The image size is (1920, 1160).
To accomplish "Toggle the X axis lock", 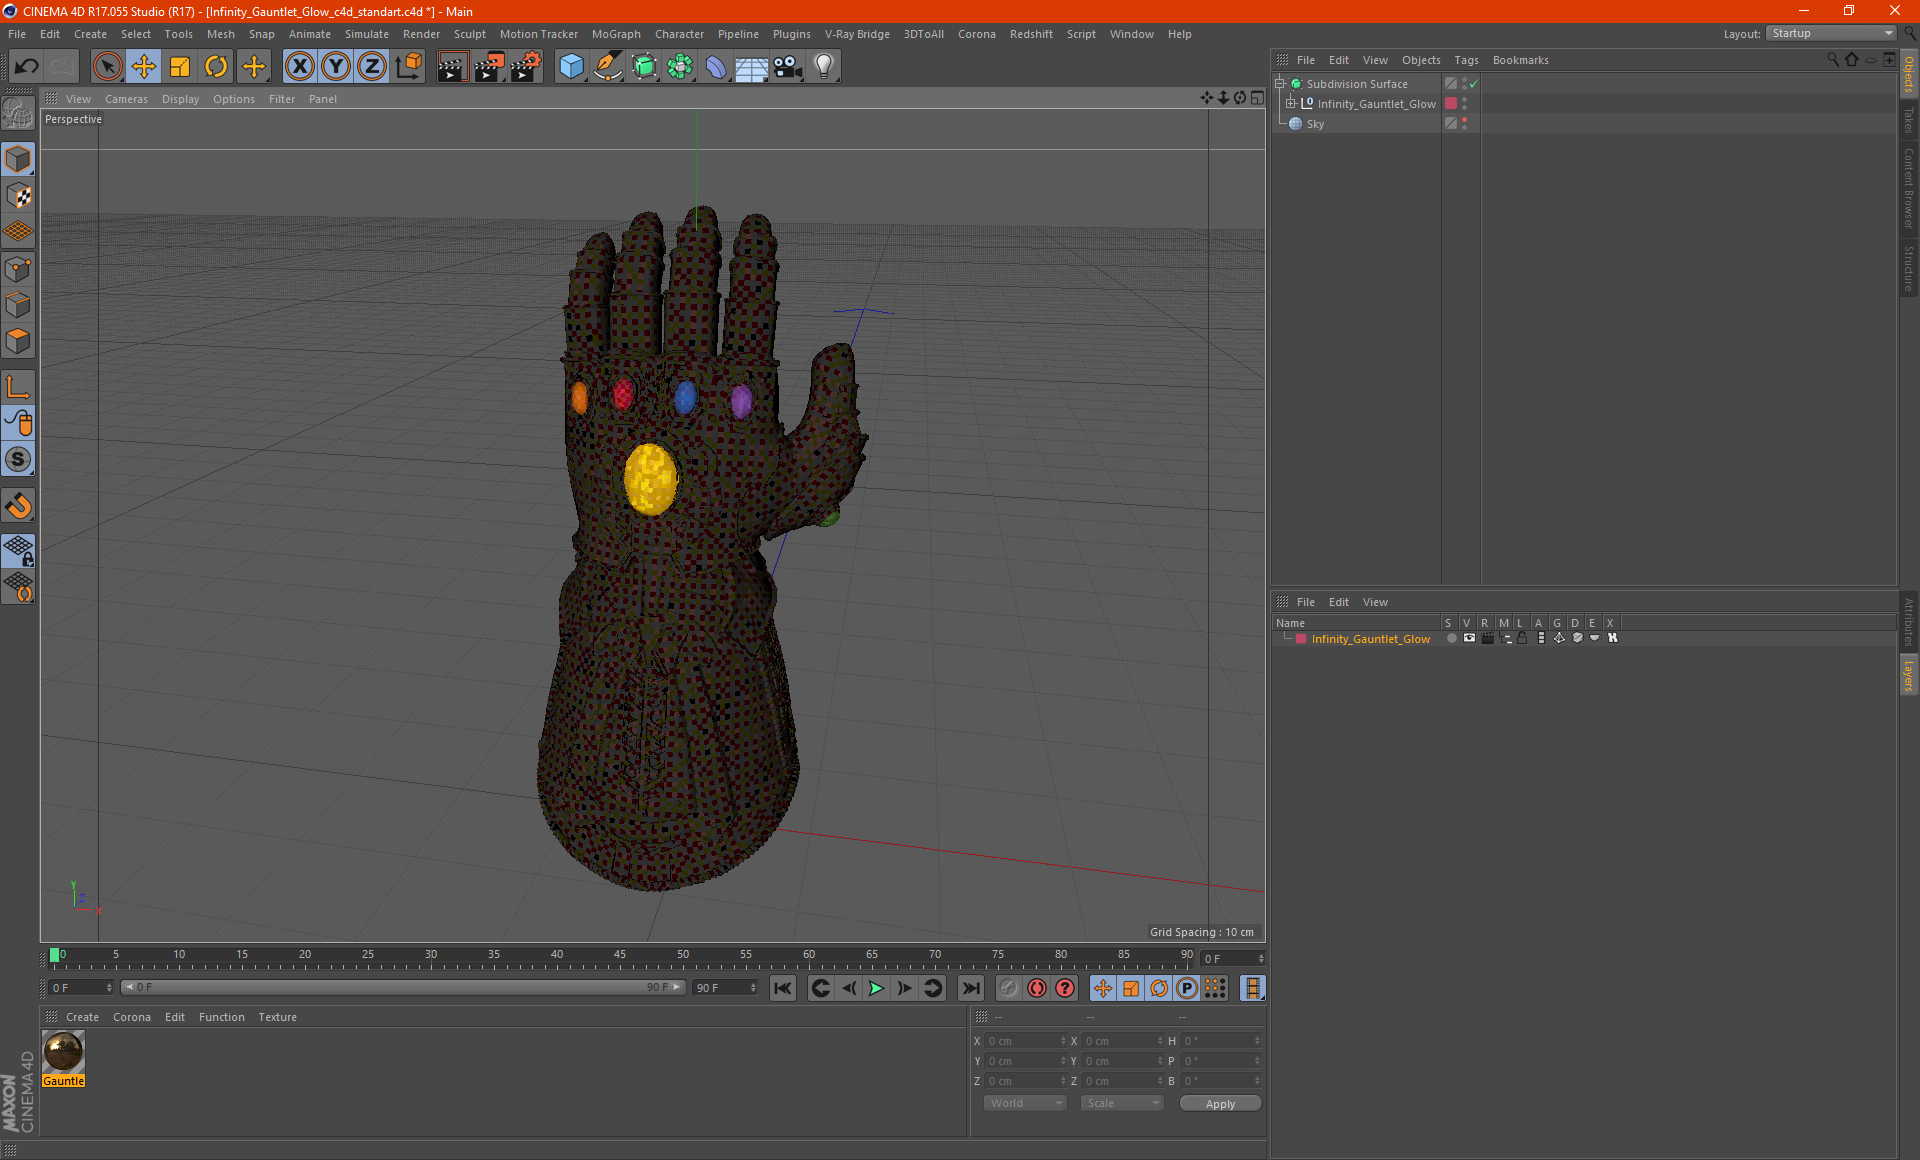I will tap(299, 66).
